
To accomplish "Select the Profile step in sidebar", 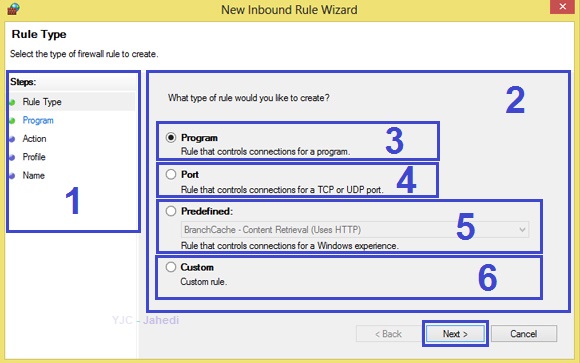I will pos(34,157).
